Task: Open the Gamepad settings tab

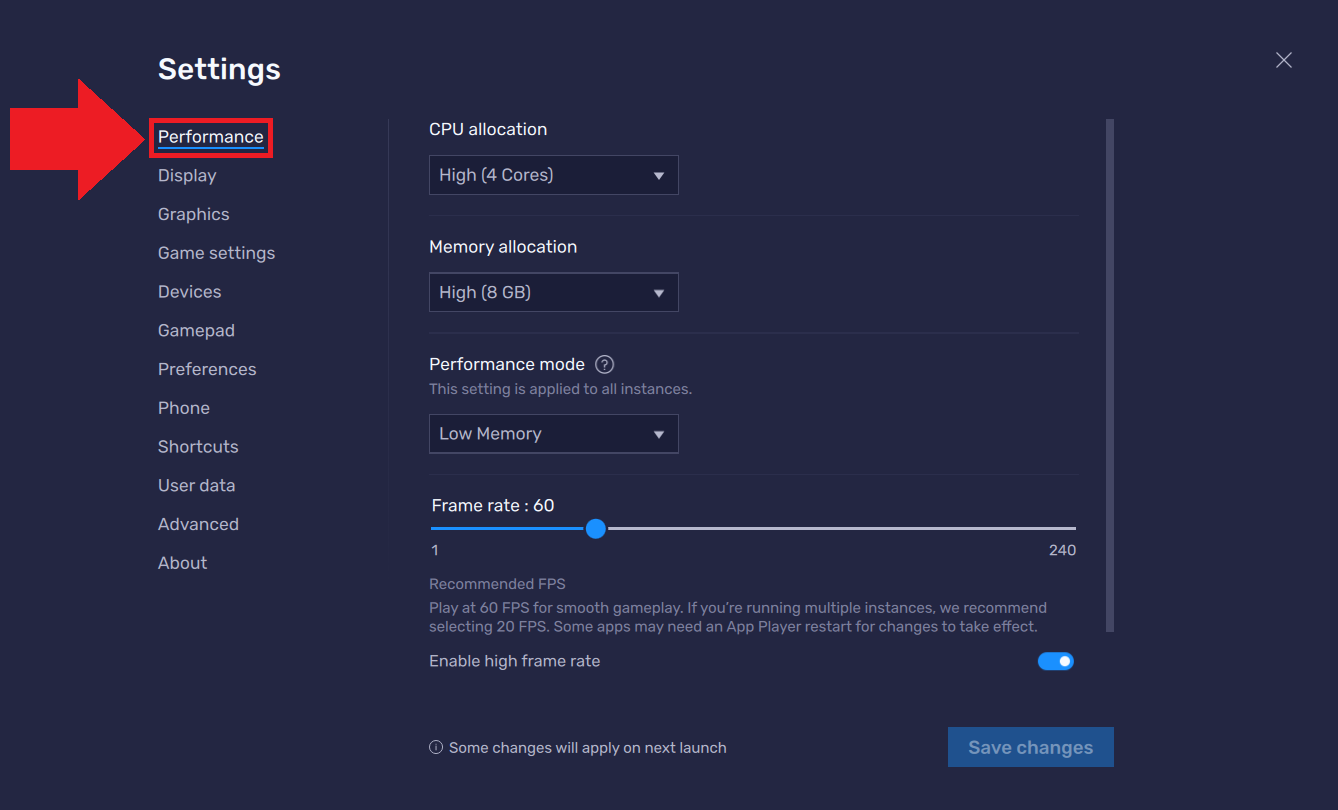Action: pos(196,331)
